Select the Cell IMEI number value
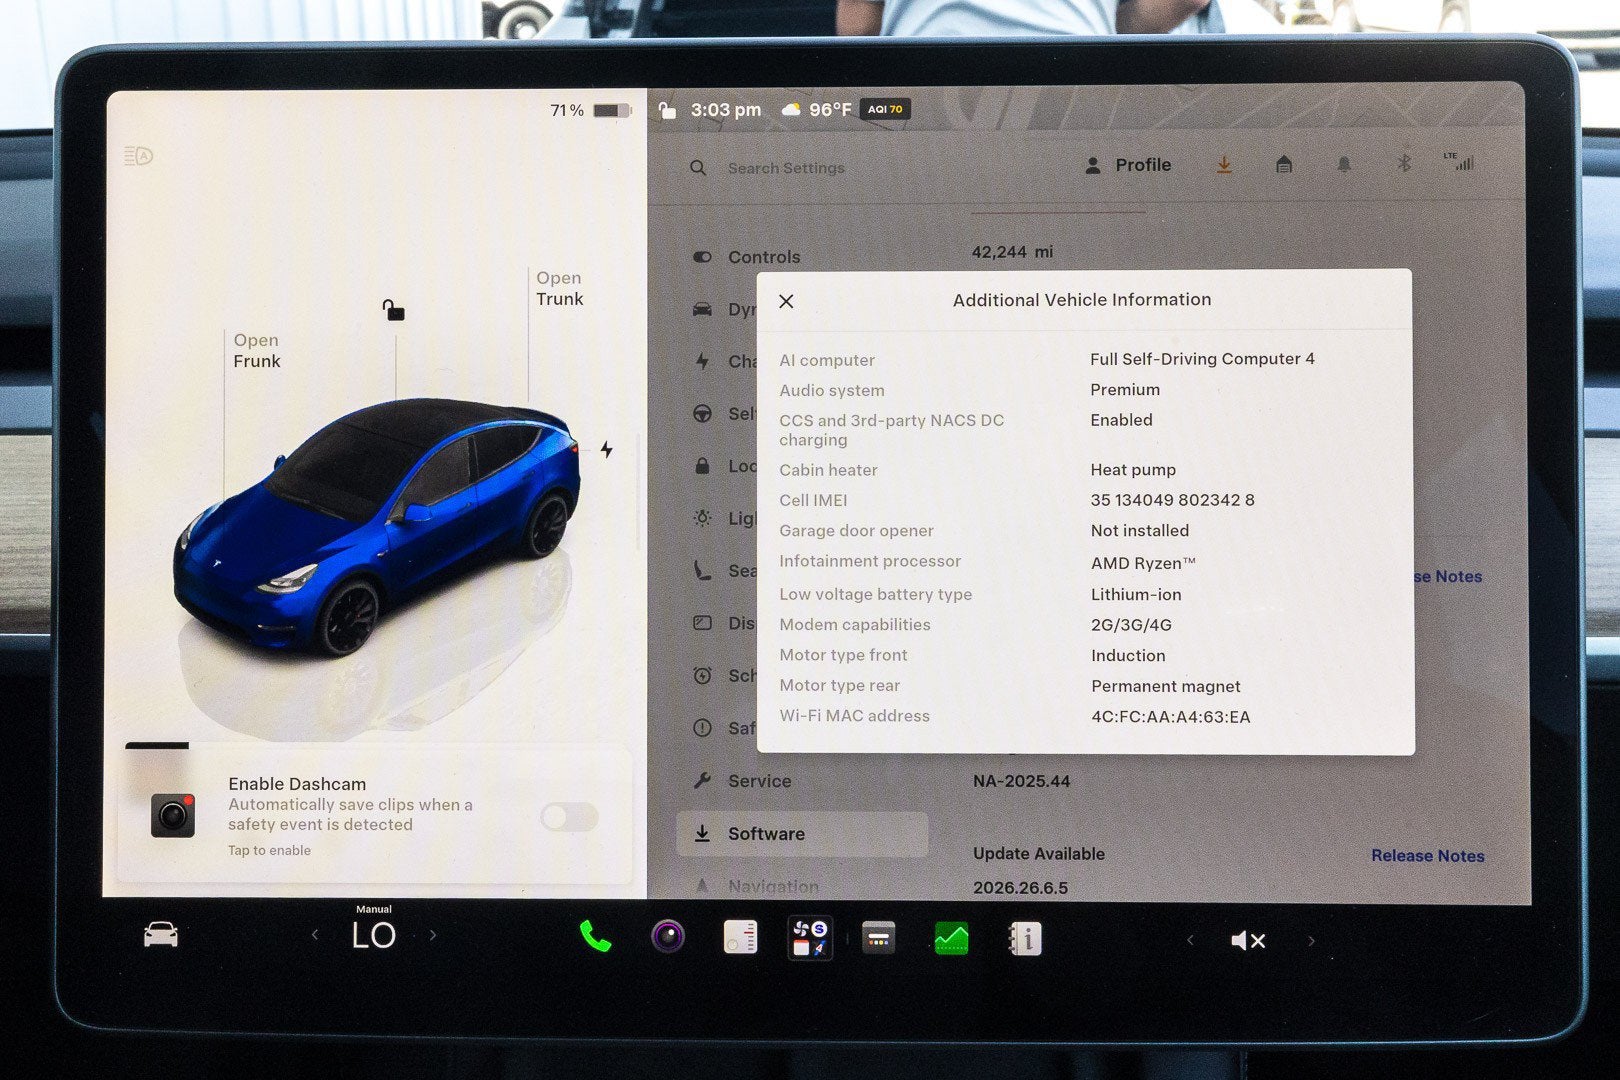This screenshot has height=1080, width=1620. (1172, 500)
